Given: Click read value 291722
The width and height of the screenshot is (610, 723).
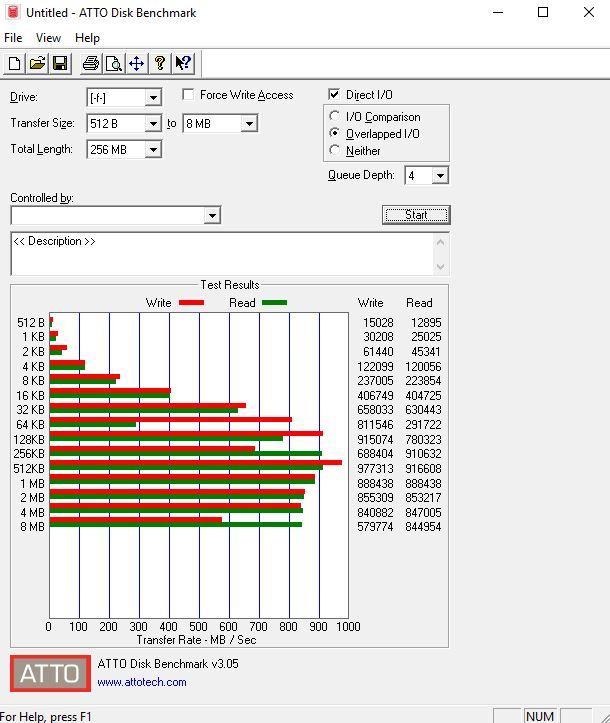Looking at the screenshot, I should pos(423,424).
